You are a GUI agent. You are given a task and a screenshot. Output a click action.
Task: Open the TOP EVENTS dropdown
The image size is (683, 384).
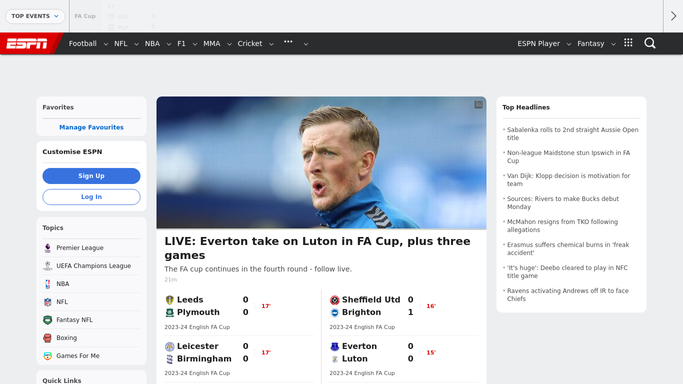coord(35,16)
